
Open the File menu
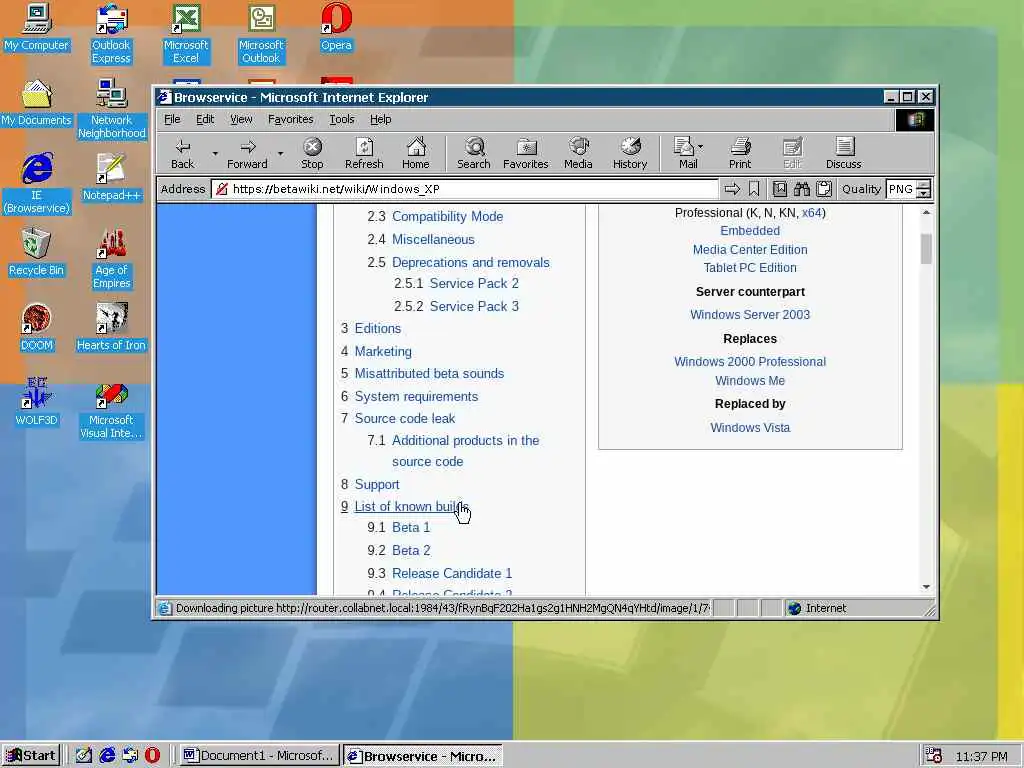coord(172,120)
